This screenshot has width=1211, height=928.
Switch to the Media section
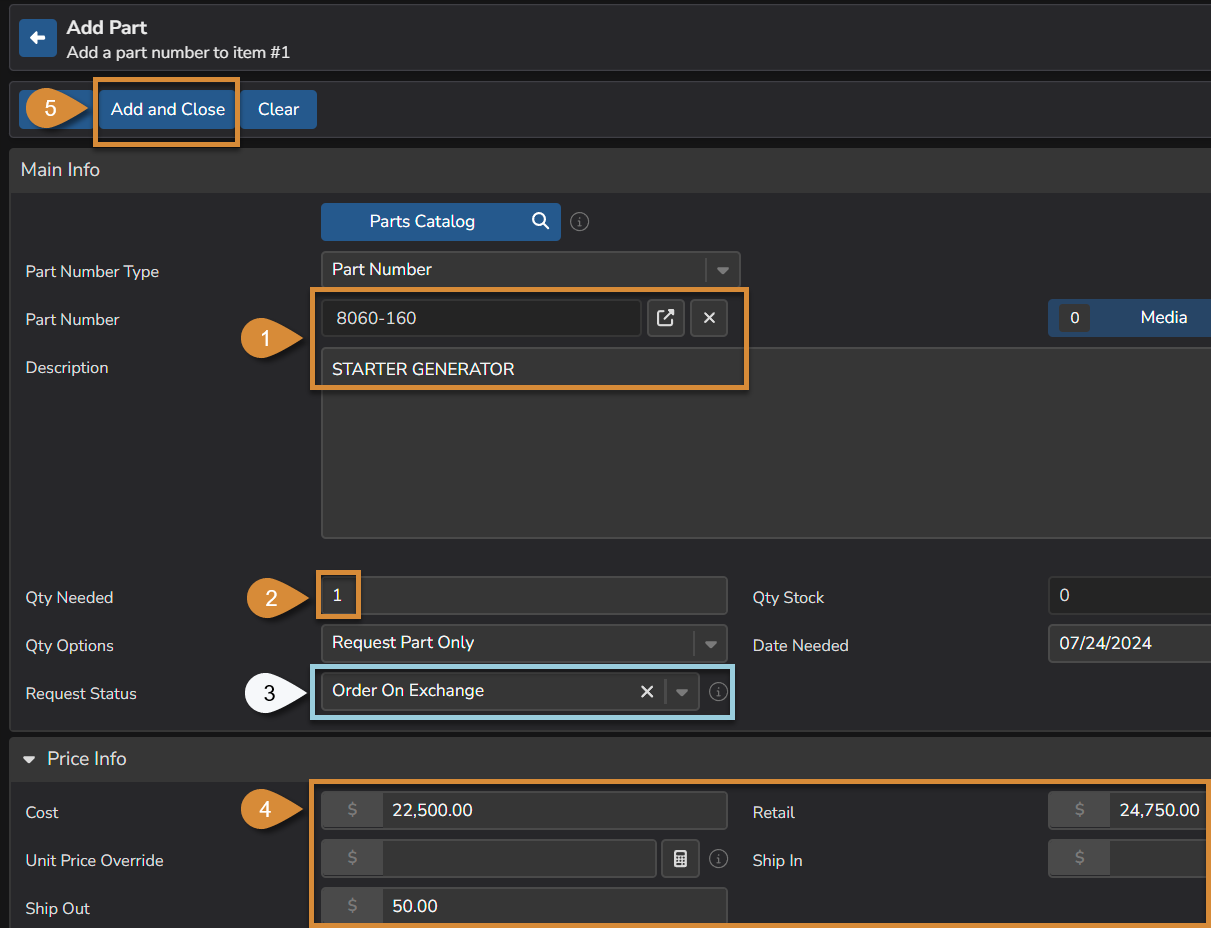(1163, 317)
